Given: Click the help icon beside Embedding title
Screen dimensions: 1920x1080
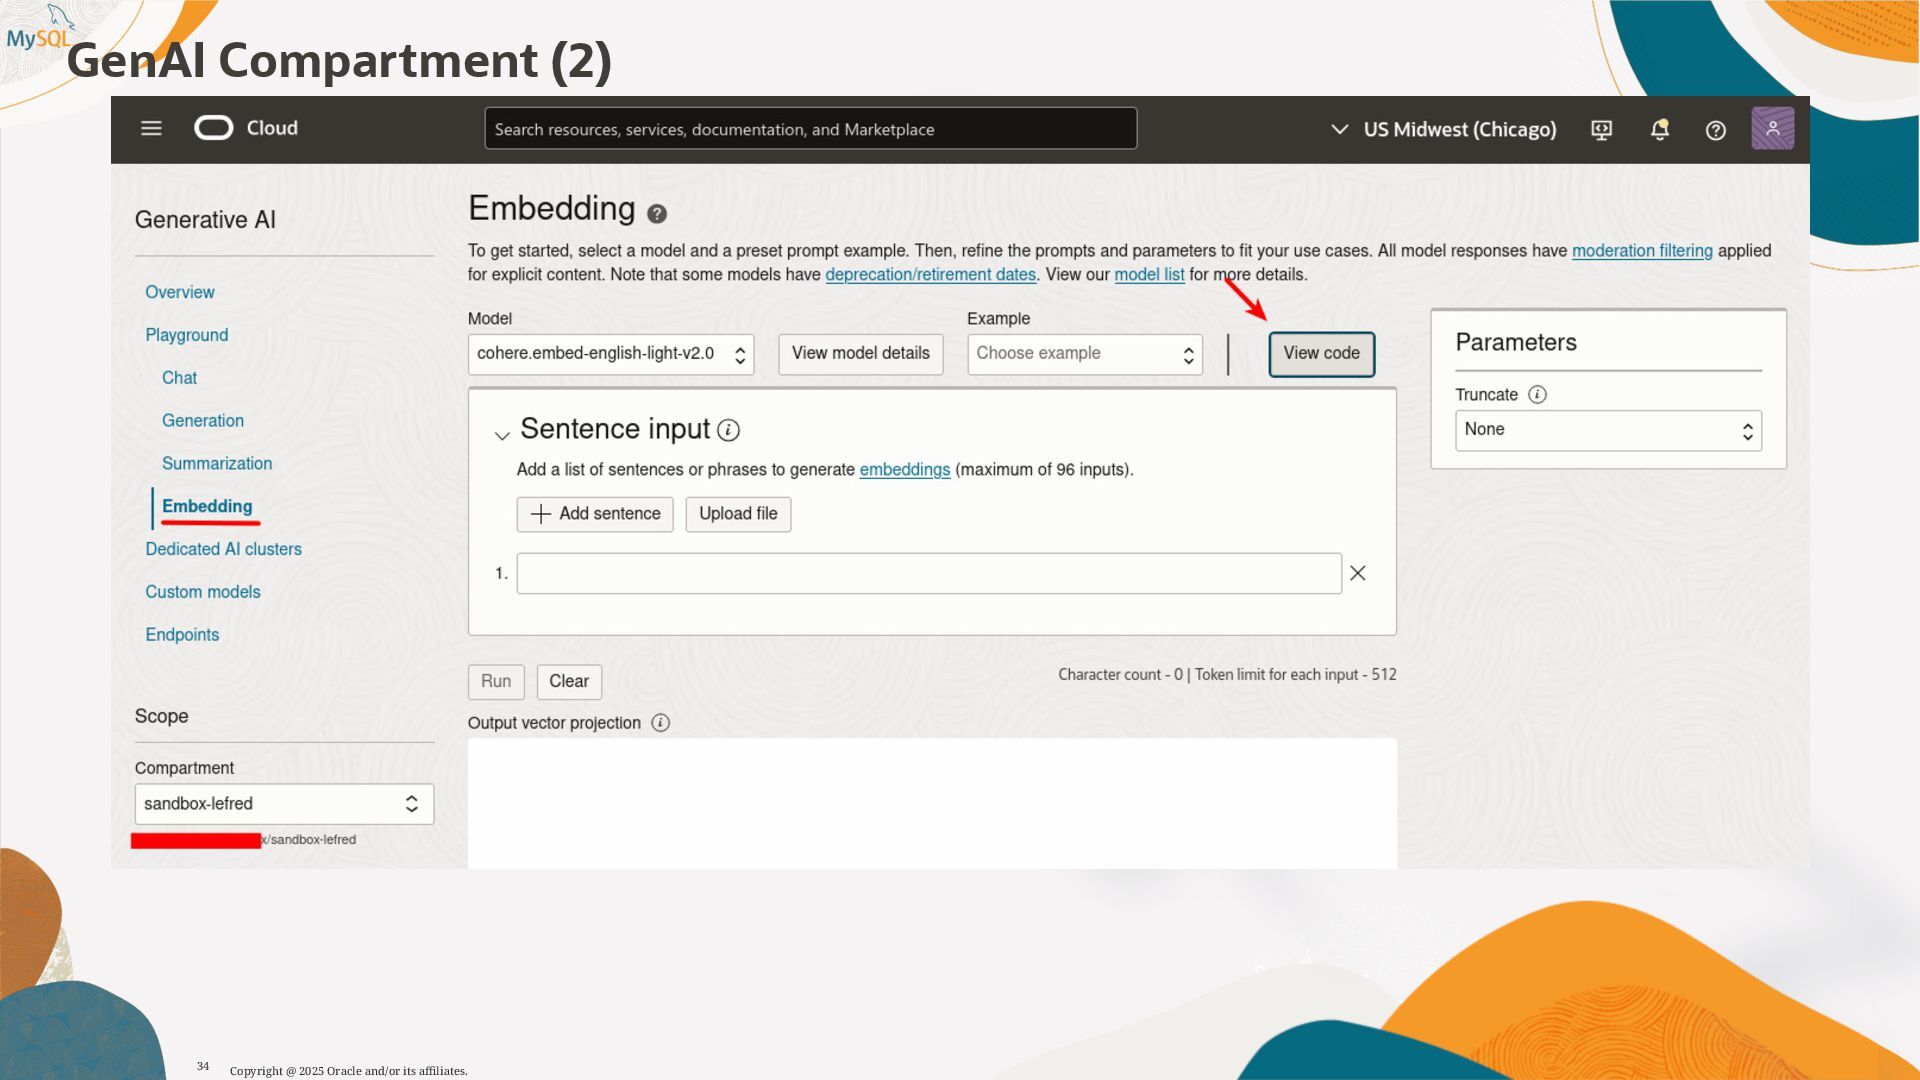Looking at the screenshot, I should pyautogui.click(x=657, y=214).
